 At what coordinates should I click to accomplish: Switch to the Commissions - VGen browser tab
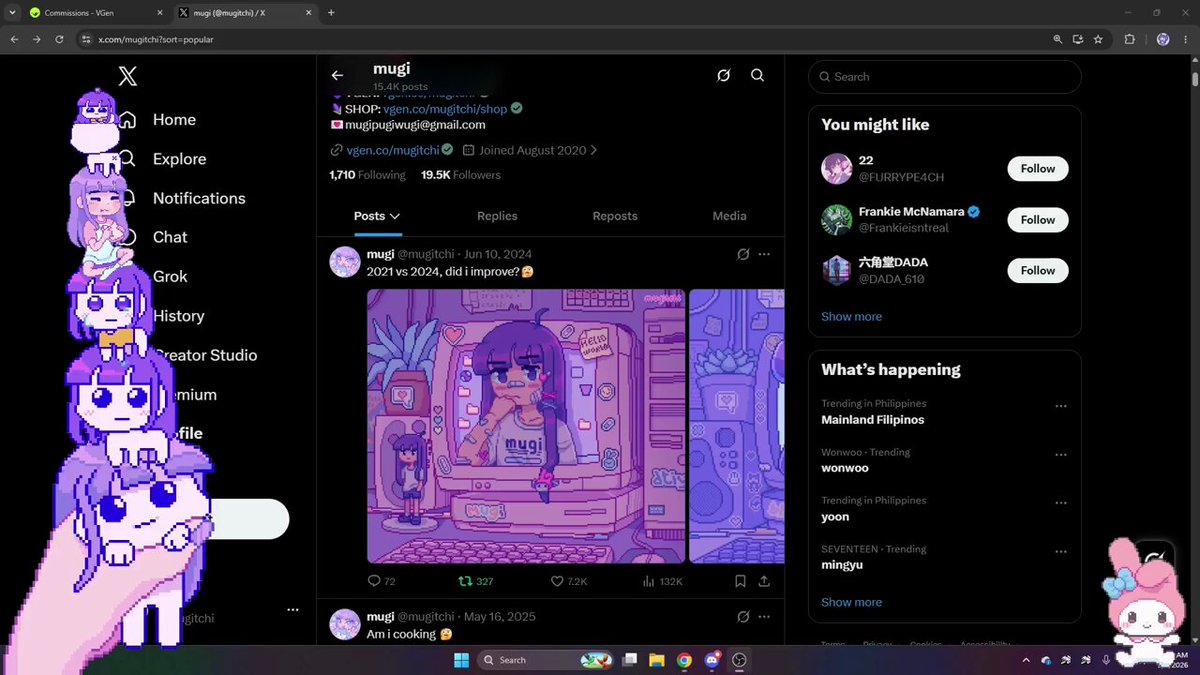point(96,13)
